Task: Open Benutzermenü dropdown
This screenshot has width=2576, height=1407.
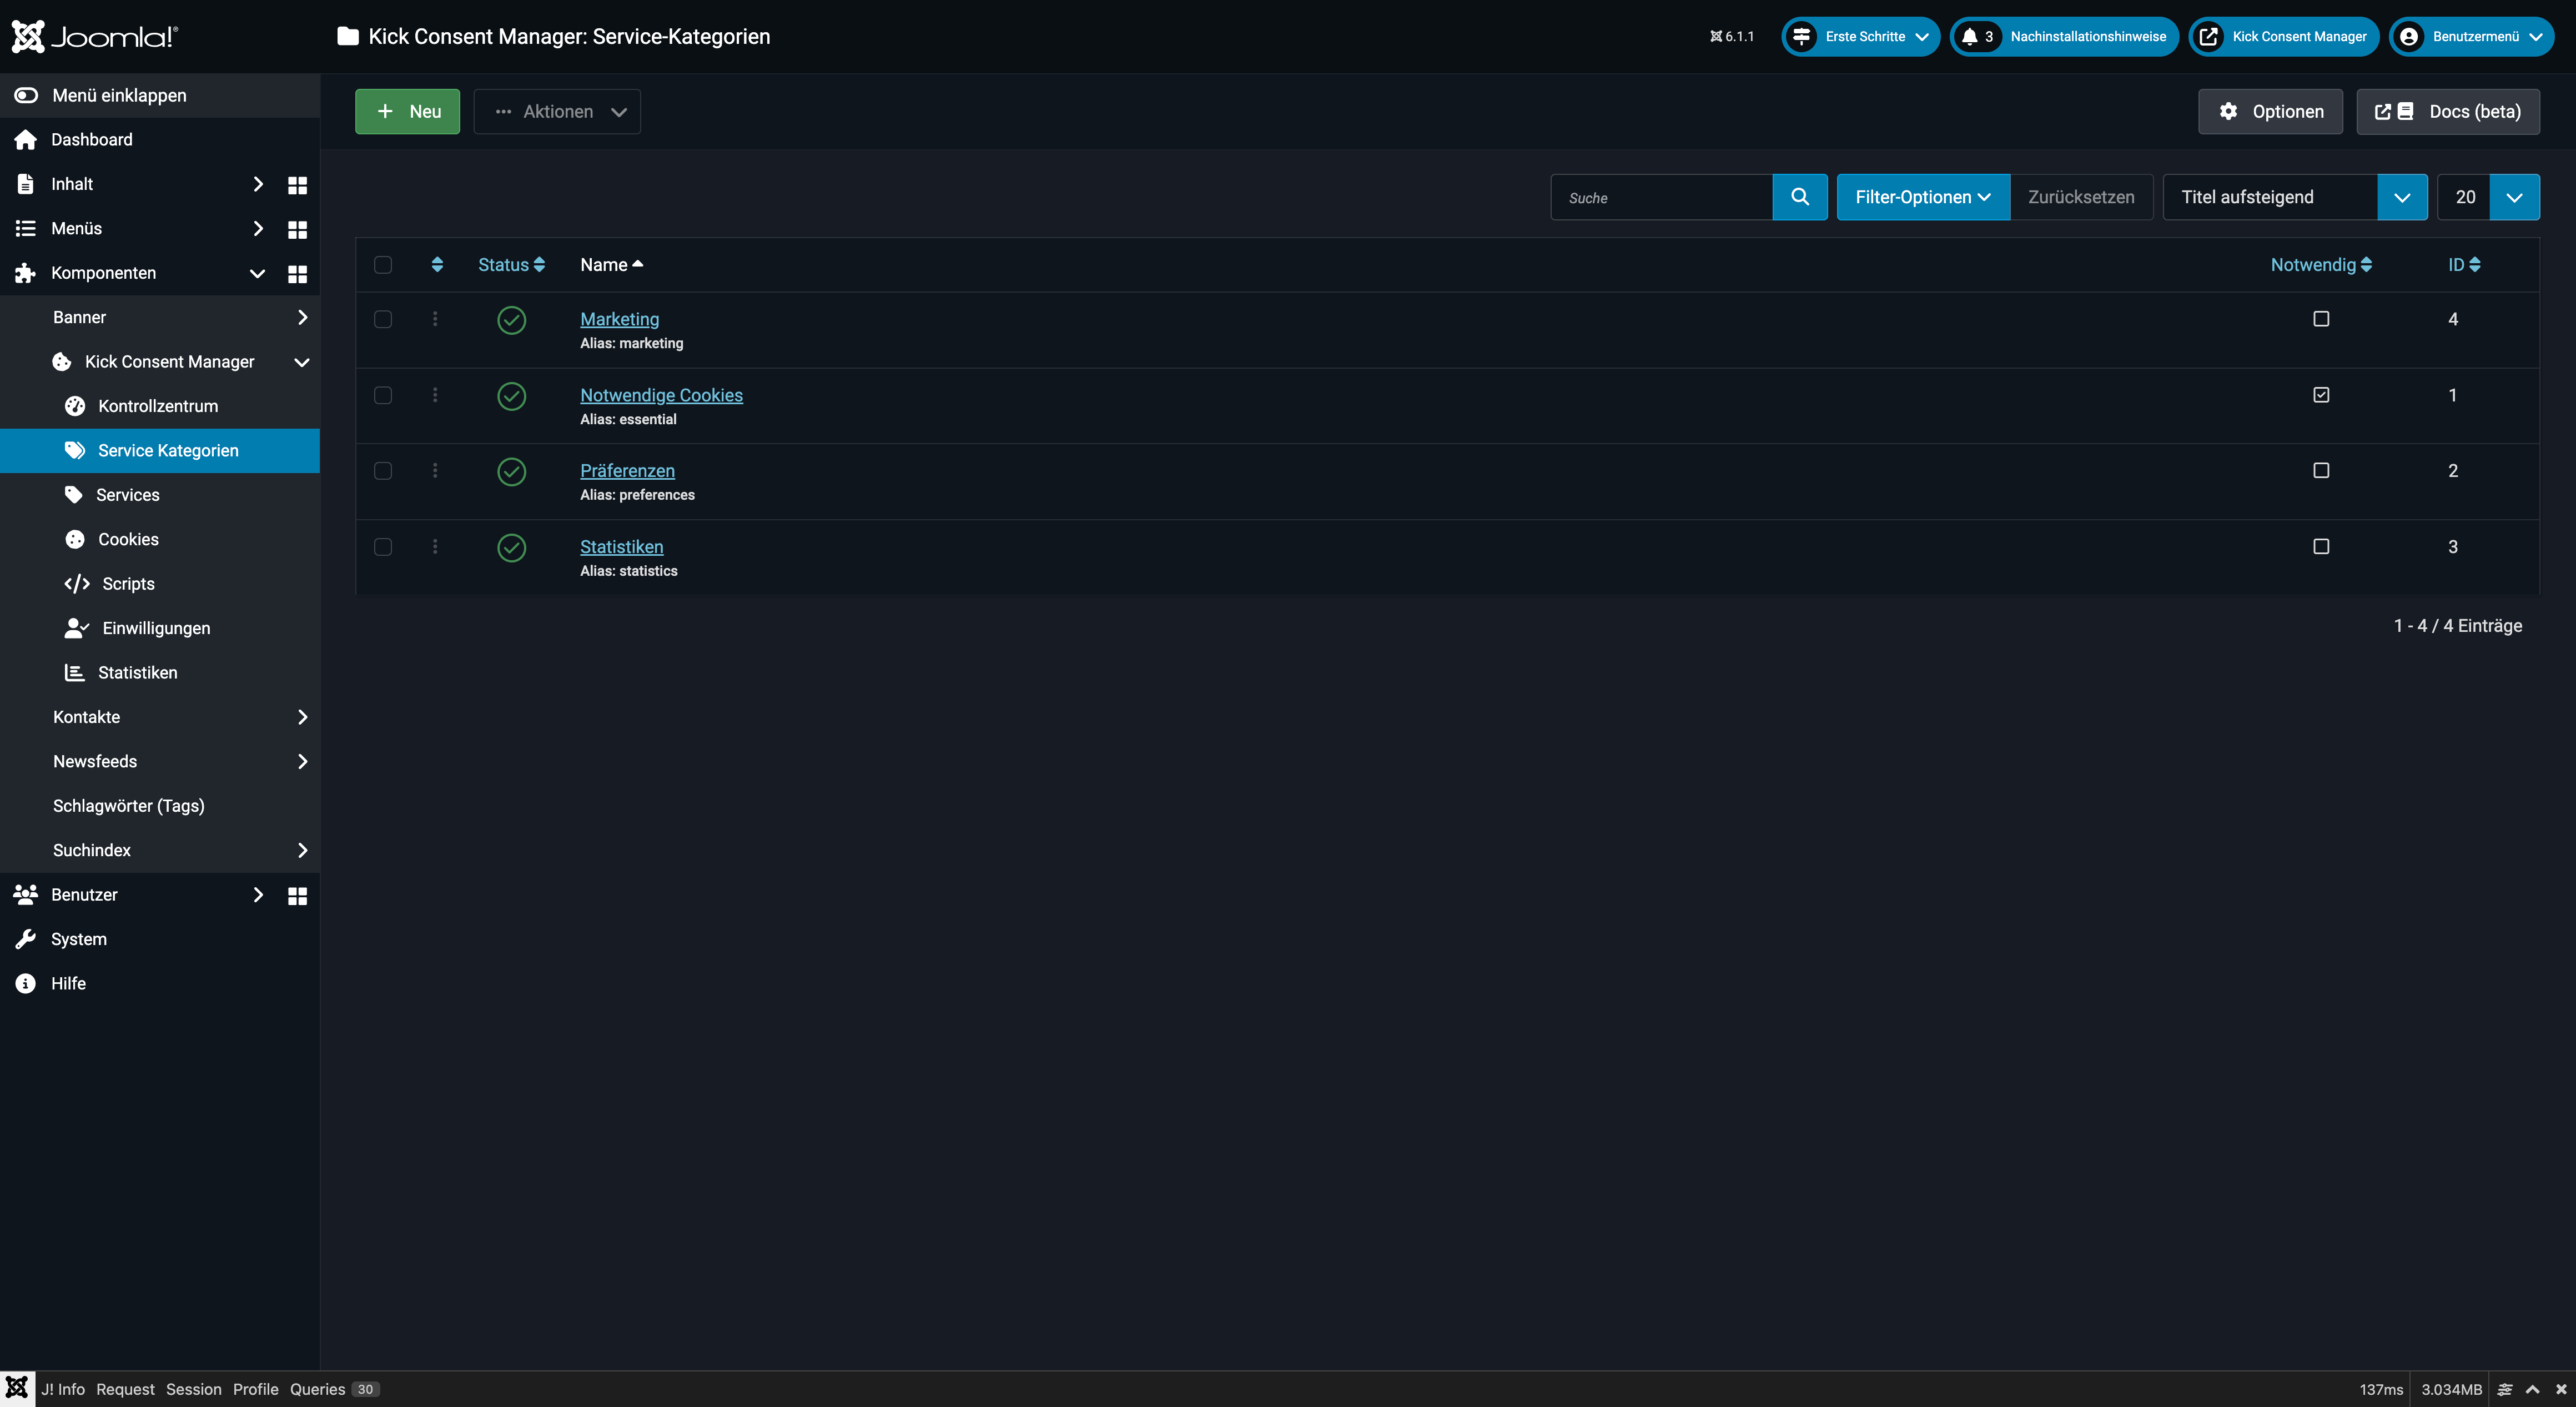Action: pos(2471,37)
